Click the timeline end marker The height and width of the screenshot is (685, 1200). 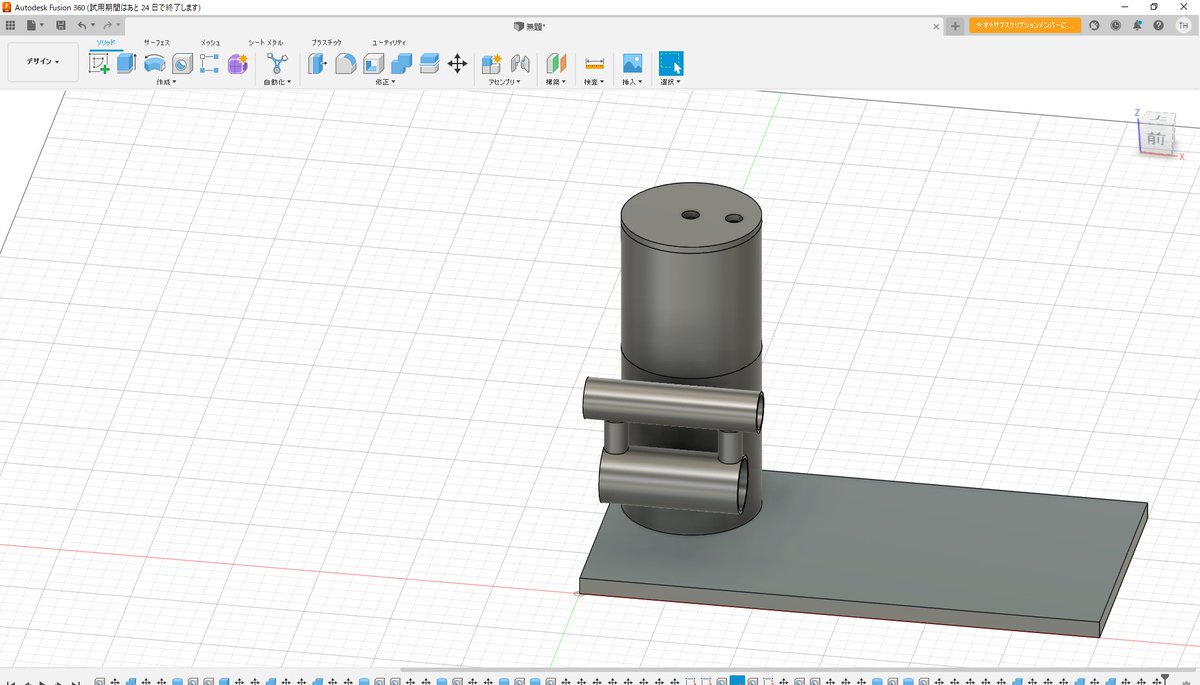1164,680
